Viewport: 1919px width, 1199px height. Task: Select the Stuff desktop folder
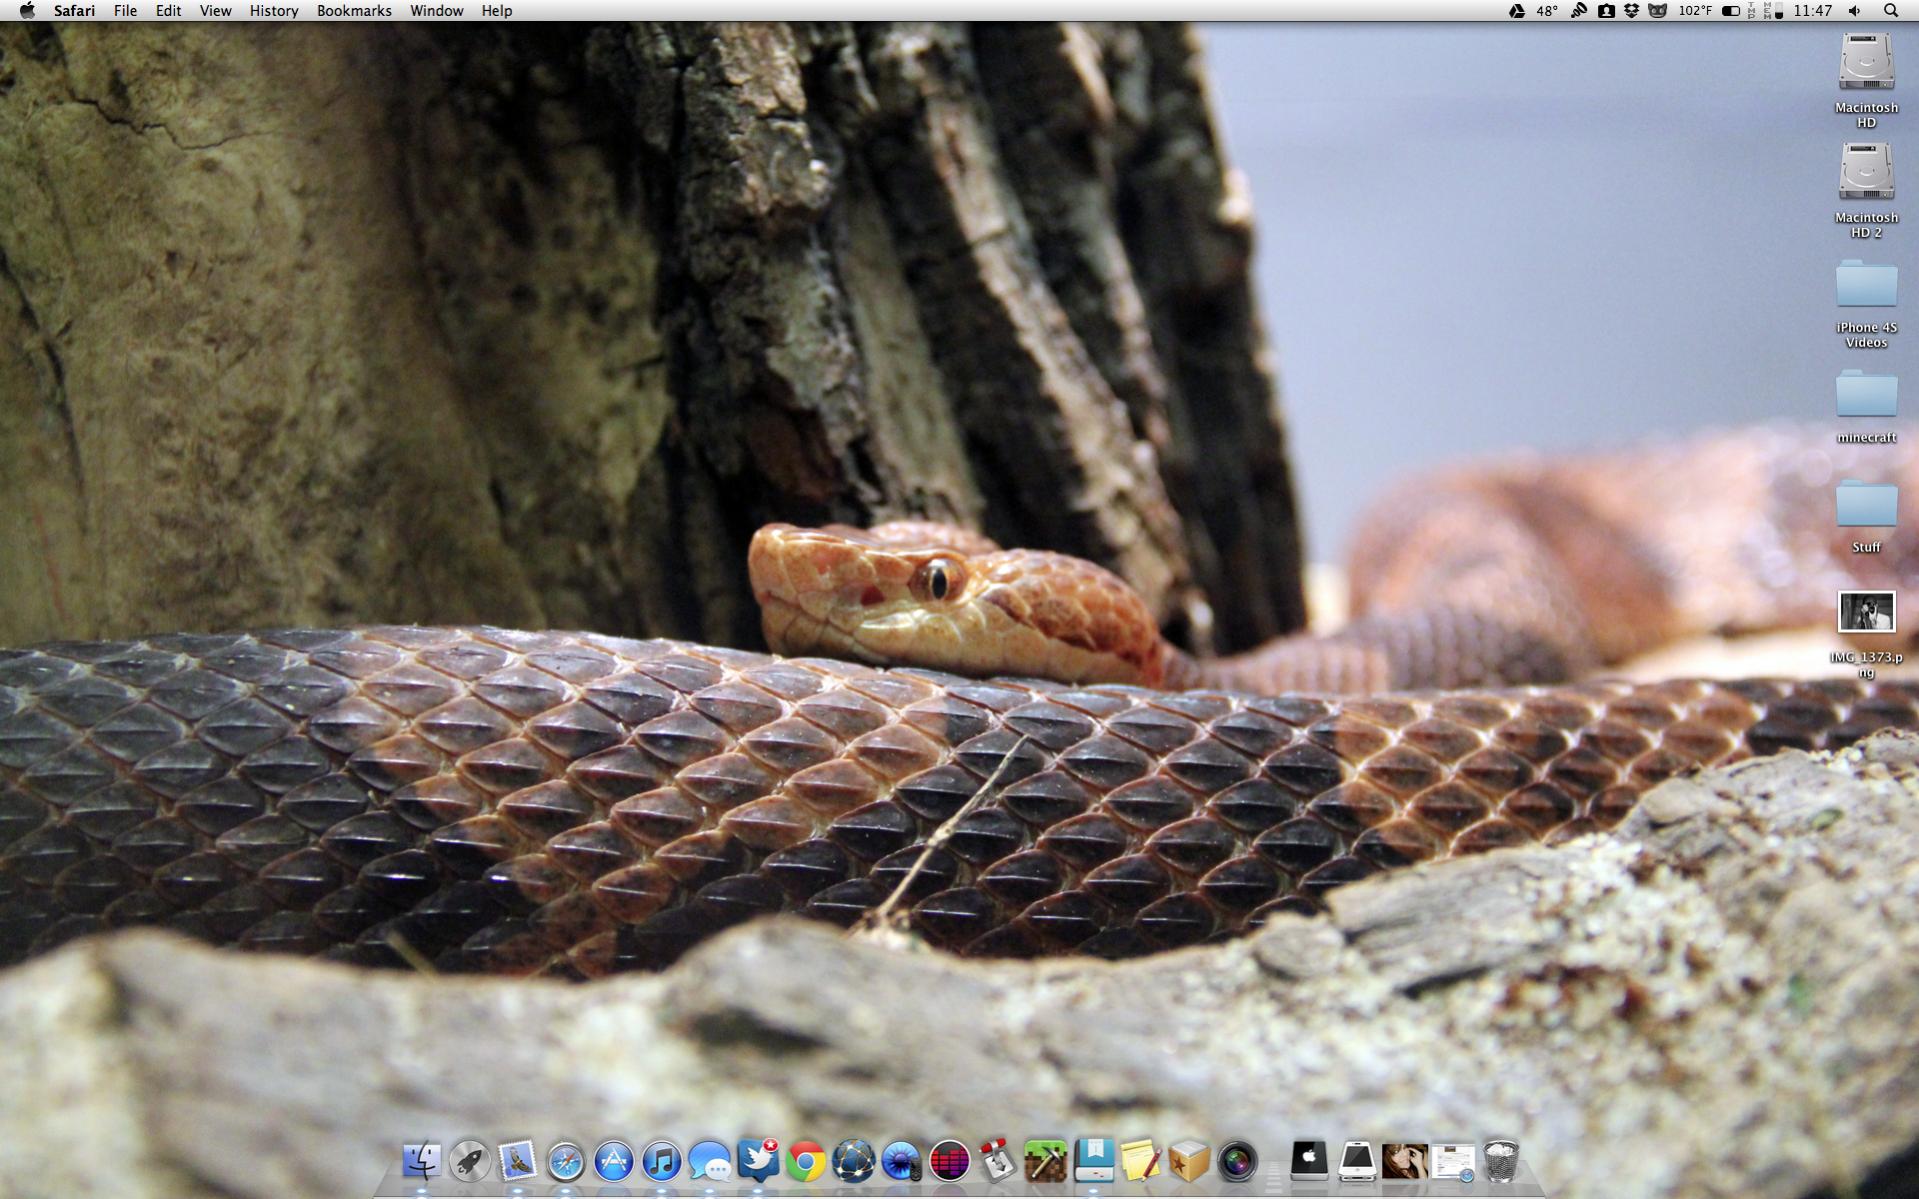1866,517
